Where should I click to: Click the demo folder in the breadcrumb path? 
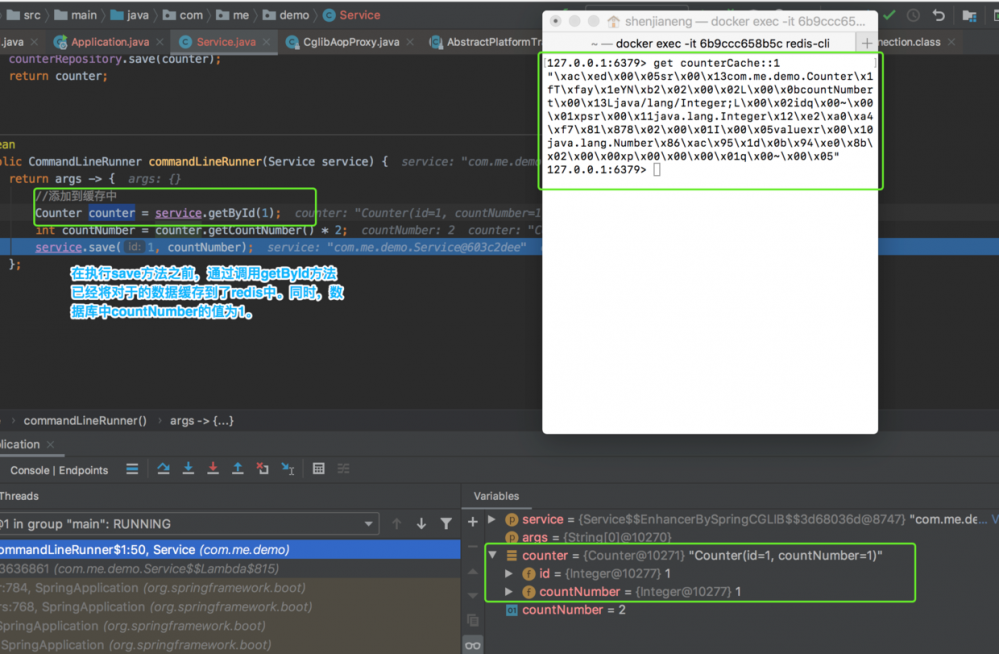point(293,15)
